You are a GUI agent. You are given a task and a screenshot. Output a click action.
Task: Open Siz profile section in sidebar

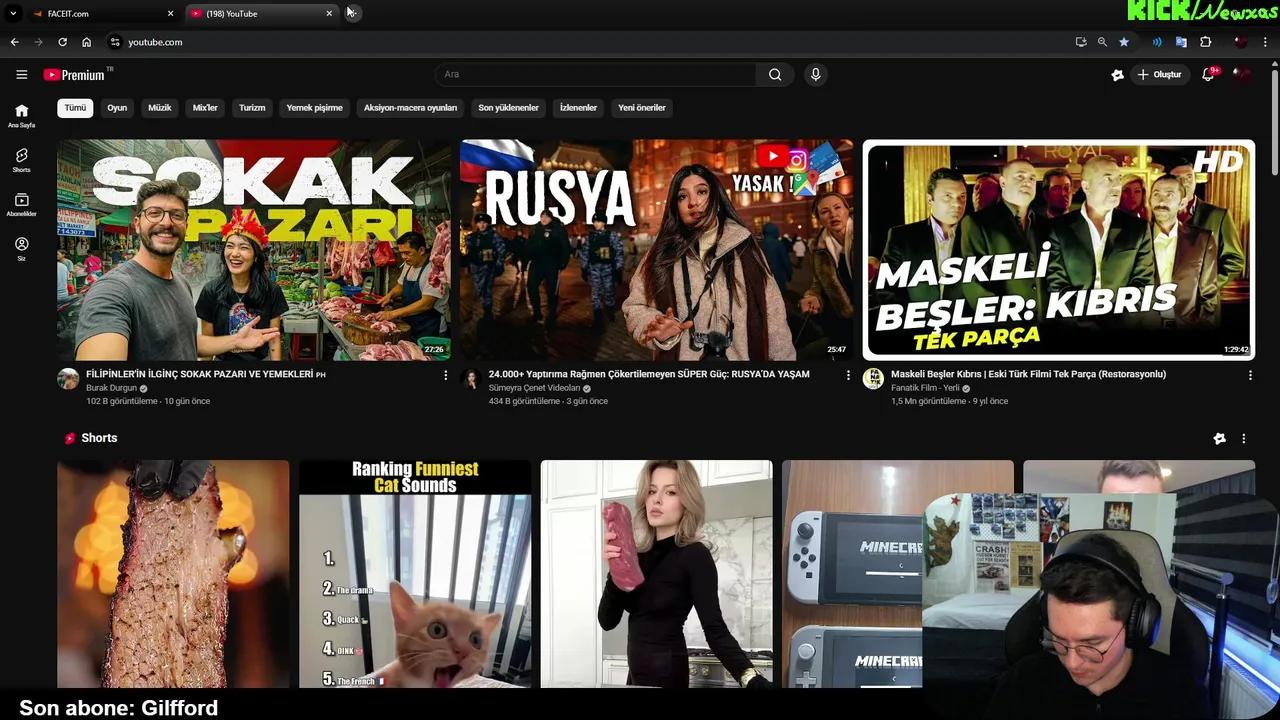coord(21,249)
